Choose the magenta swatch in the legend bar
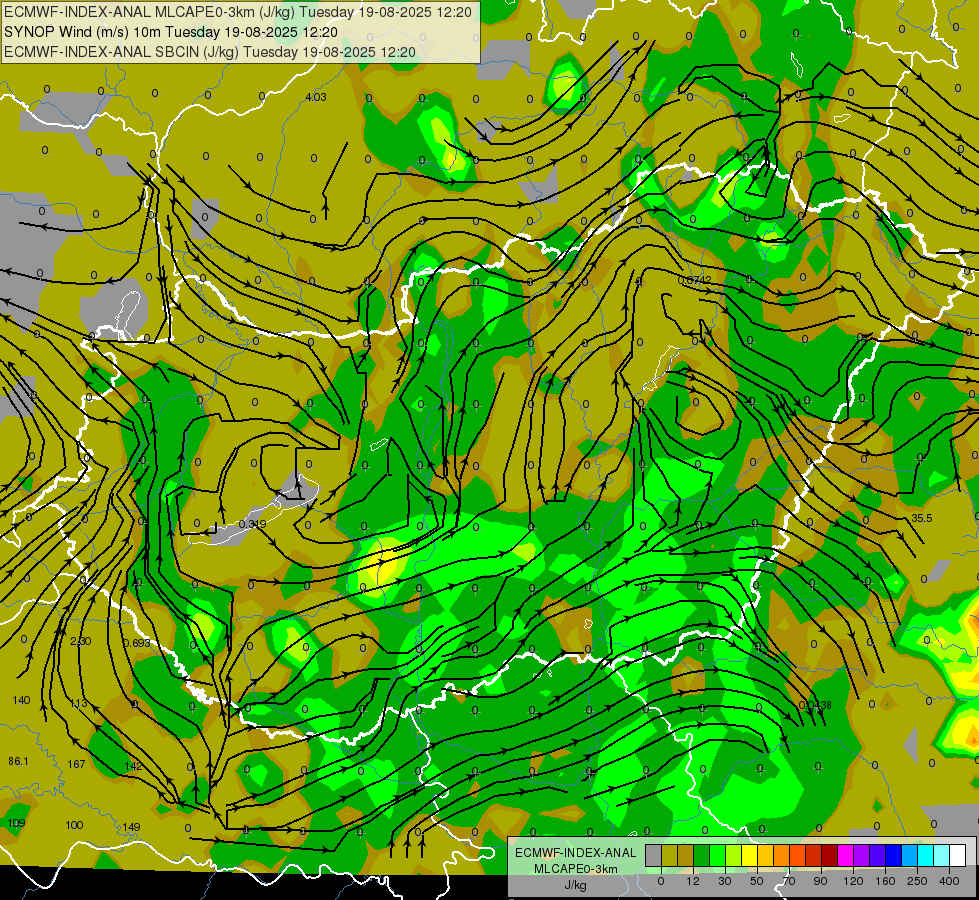Screen dimensions: 979x900 [x=846, y=855]
